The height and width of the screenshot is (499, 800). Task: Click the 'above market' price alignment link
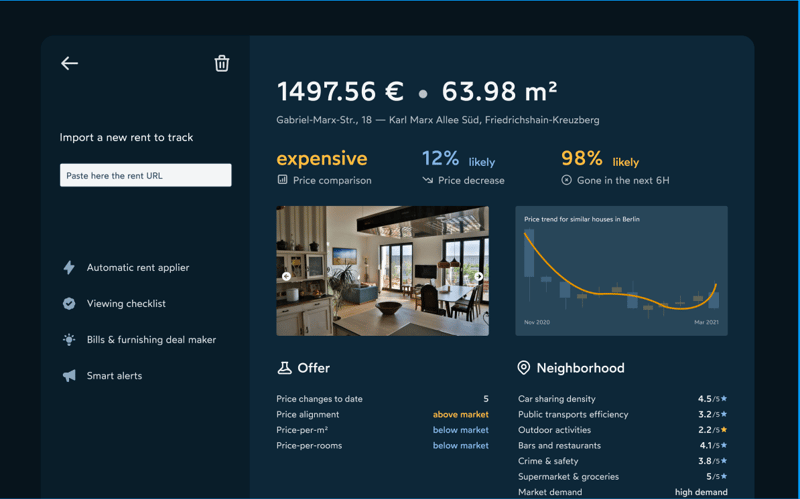460,414
